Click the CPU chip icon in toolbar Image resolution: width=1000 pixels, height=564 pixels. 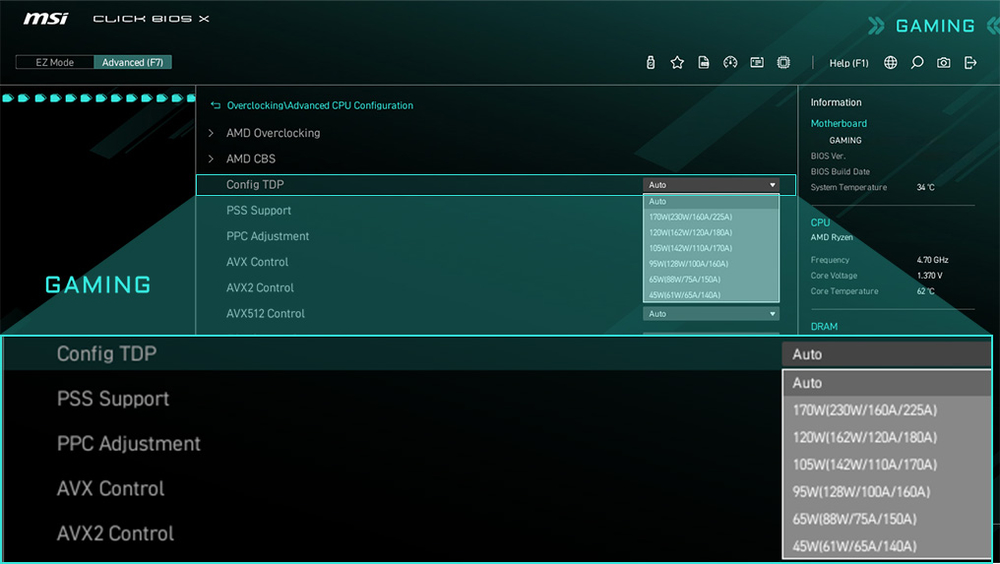pyautogui.click(x=784, y=63)
